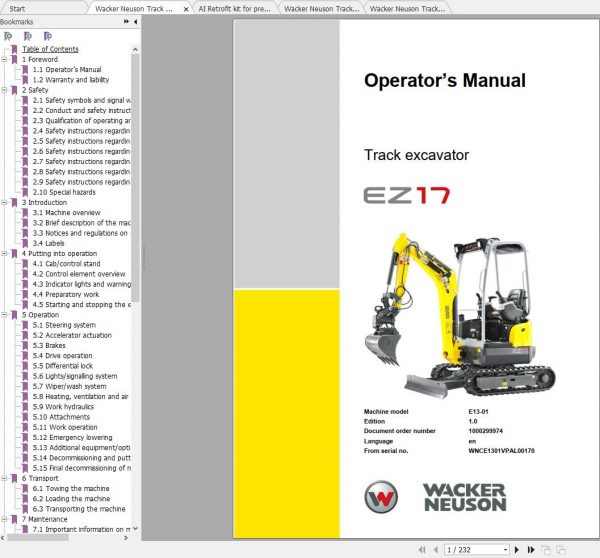Collapse the 7 Maintenance bookmark node
The image size is (600, 558).
[x=4, y=519]
